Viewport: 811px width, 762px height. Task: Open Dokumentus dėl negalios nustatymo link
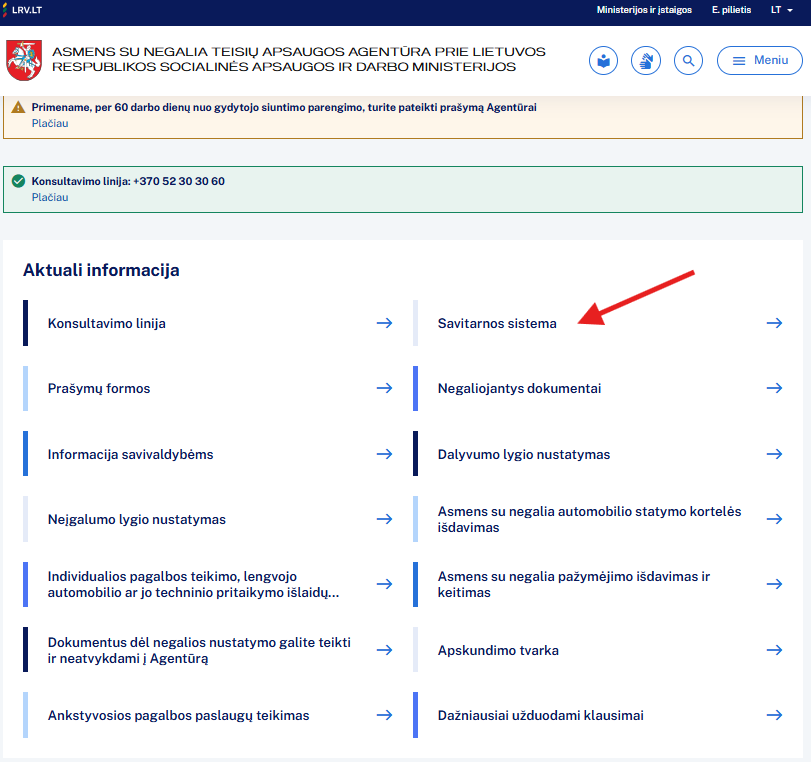199,650
